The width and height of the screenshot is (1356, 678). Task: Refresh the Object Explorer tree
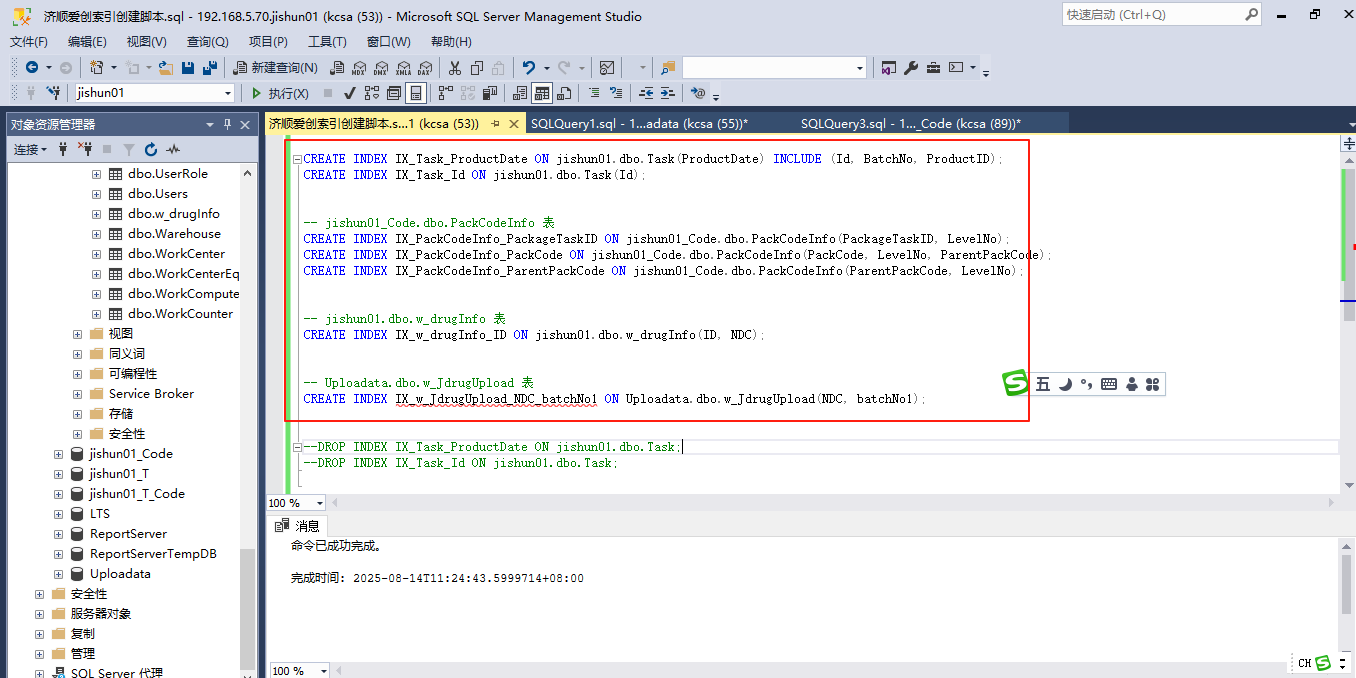[x=151, y=149]
